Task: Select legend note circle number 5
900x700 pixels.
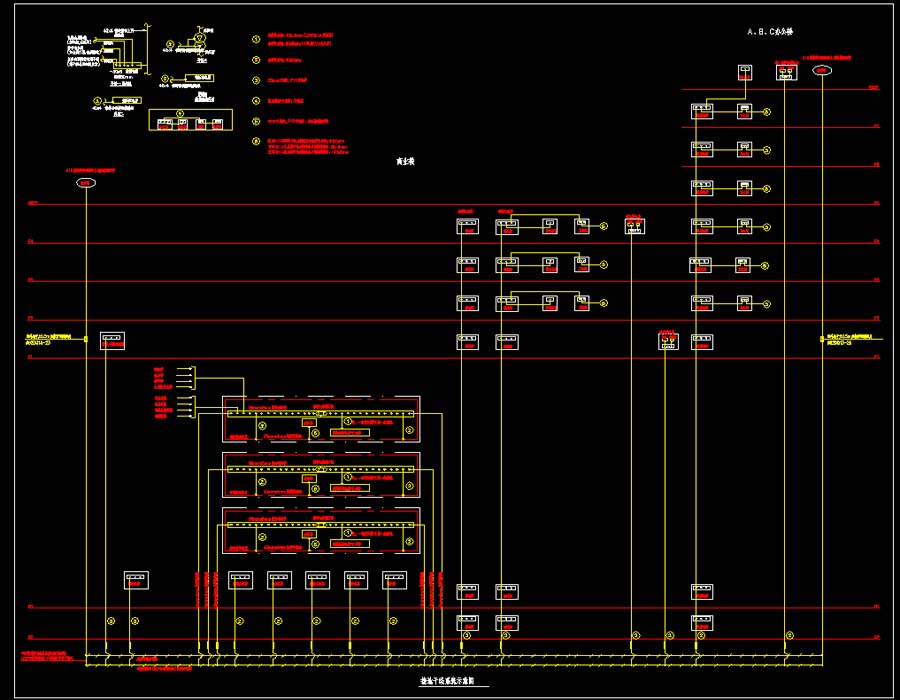Action: pyautogui.click(x=256, y=121)
